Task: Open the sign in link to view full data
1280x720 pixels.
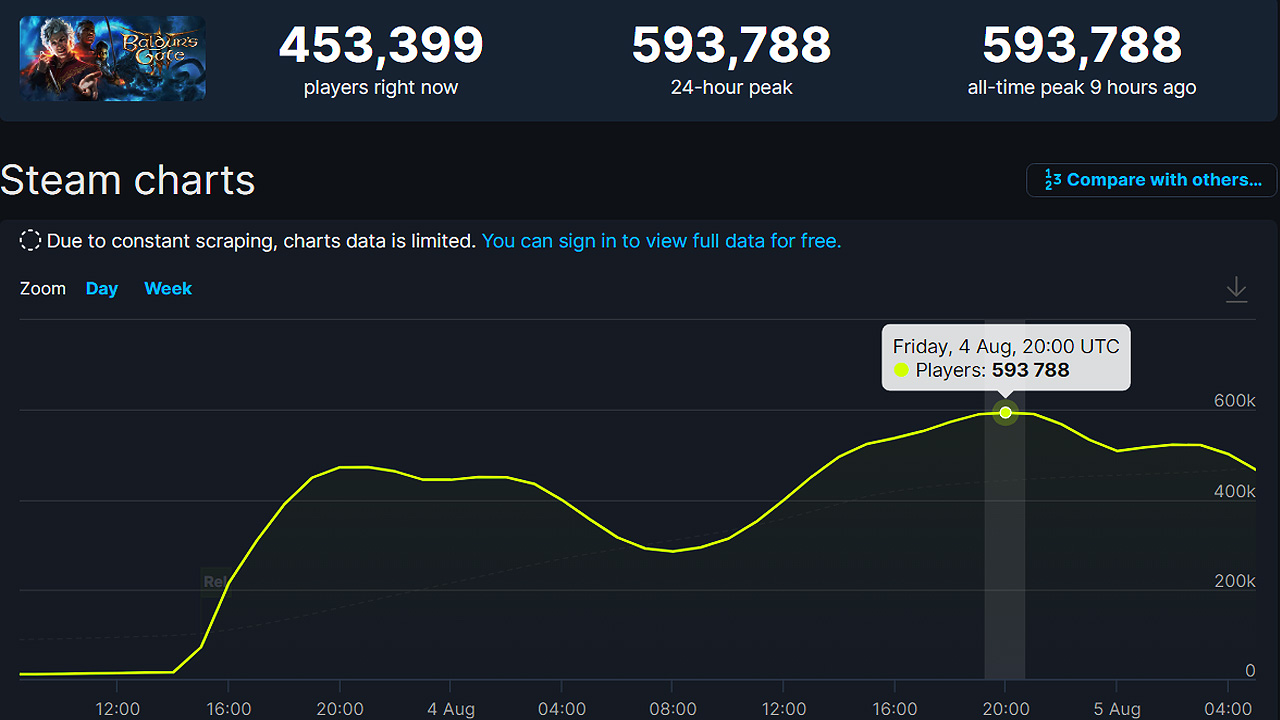Action: [661, 241]
